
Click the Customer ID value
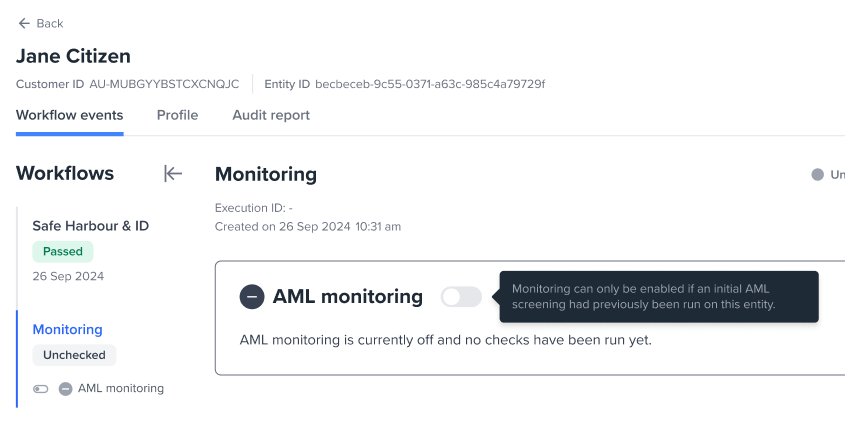pyautogui.click(x=164, y=84)
